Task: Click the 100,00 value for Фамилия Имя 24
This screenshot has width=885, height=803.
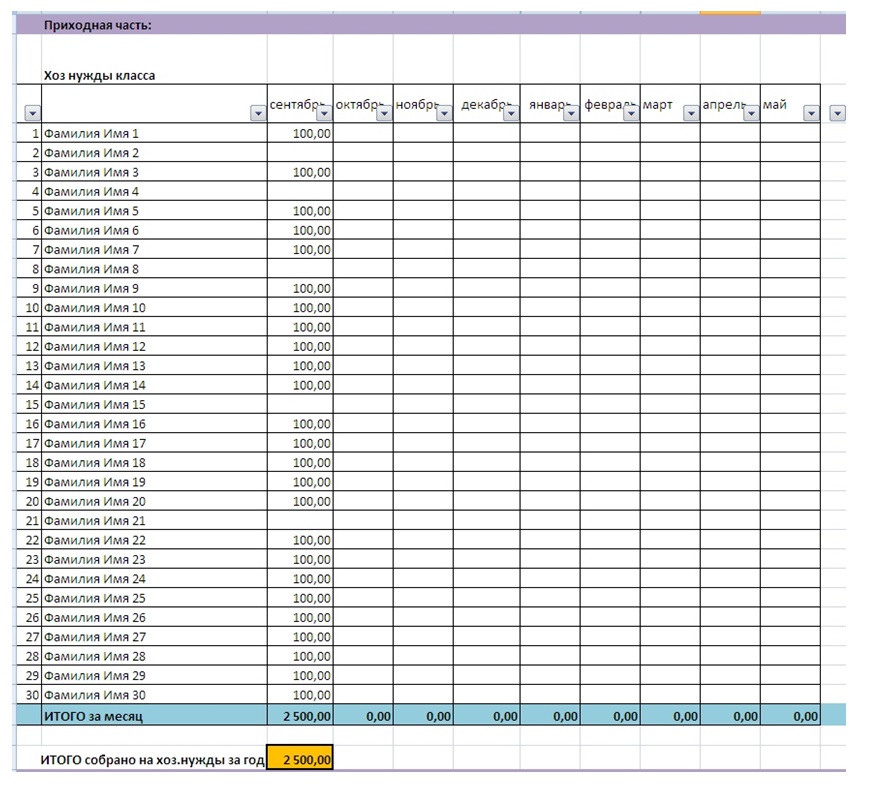Action: click(300, 578)
